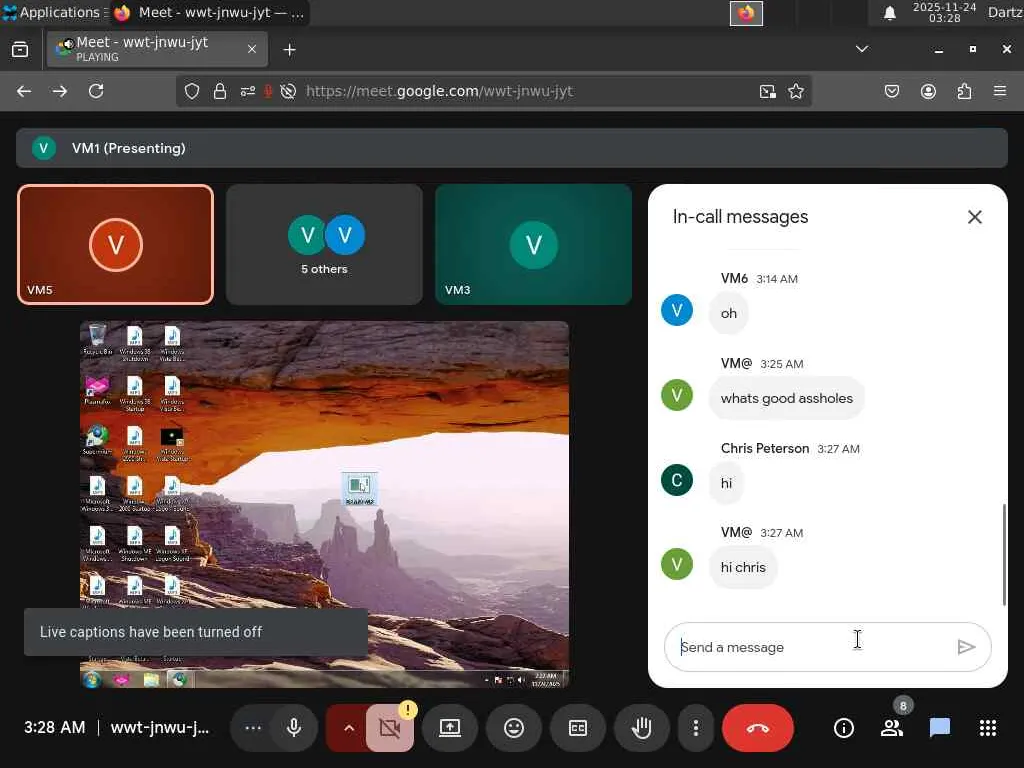Open Firefox account icon

coord(928,91)
